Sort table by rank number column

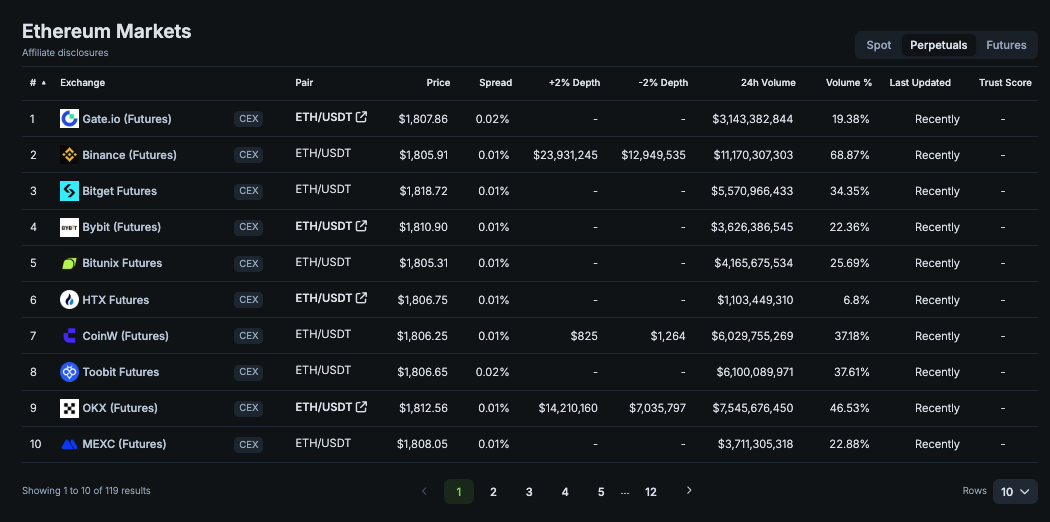[36, 83]
